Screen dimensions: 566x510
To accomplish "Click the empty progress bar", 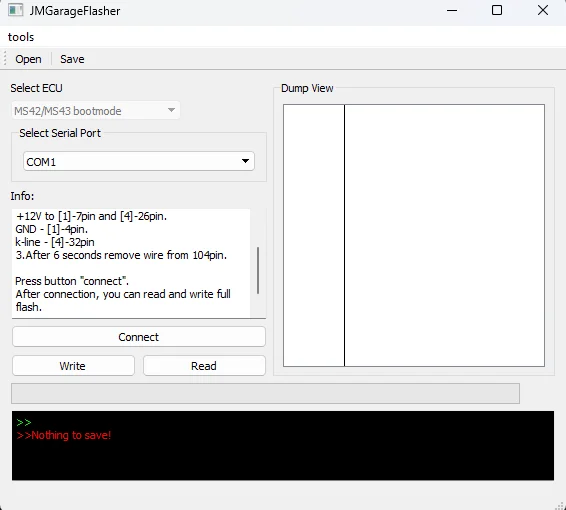I will tap(265, 393).
